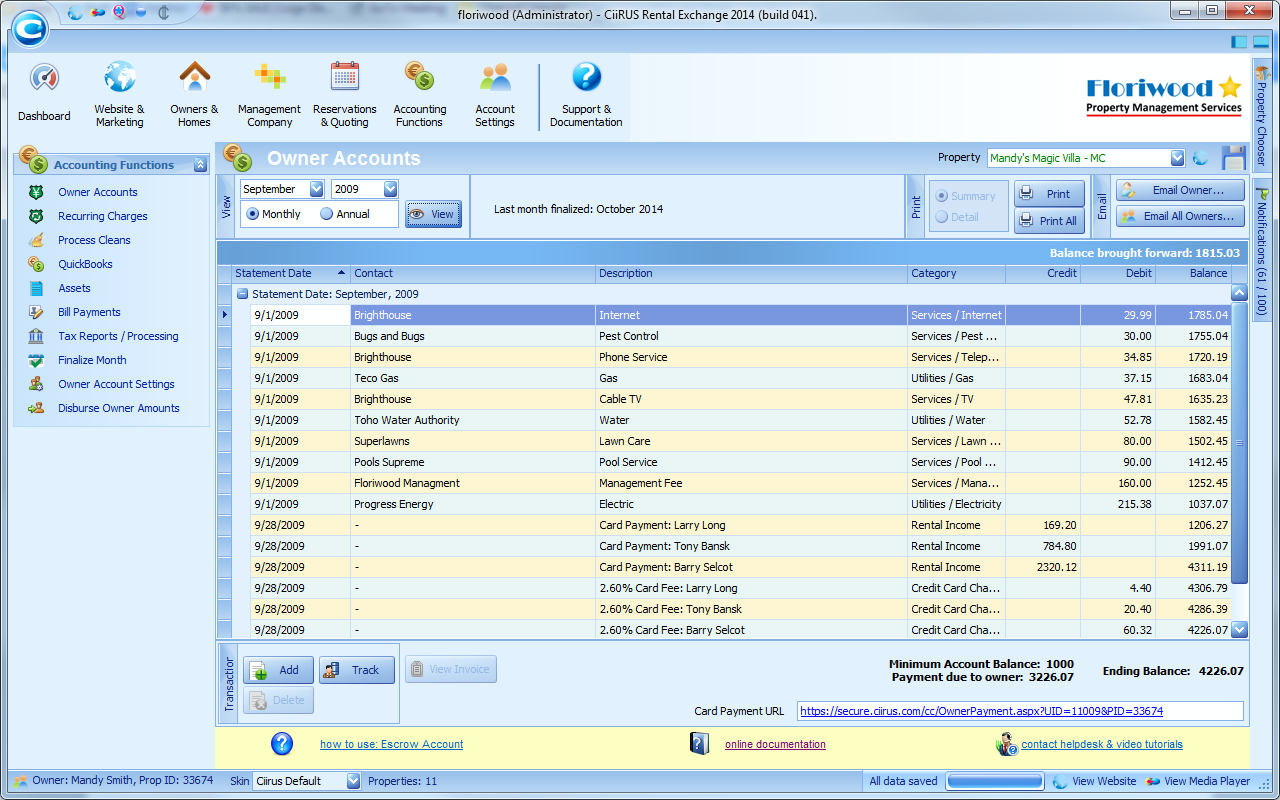Open Owners & Homes house icon
Image resolution: width=1280 pixels, height=800 pixels.
click(x=194, y=77)
